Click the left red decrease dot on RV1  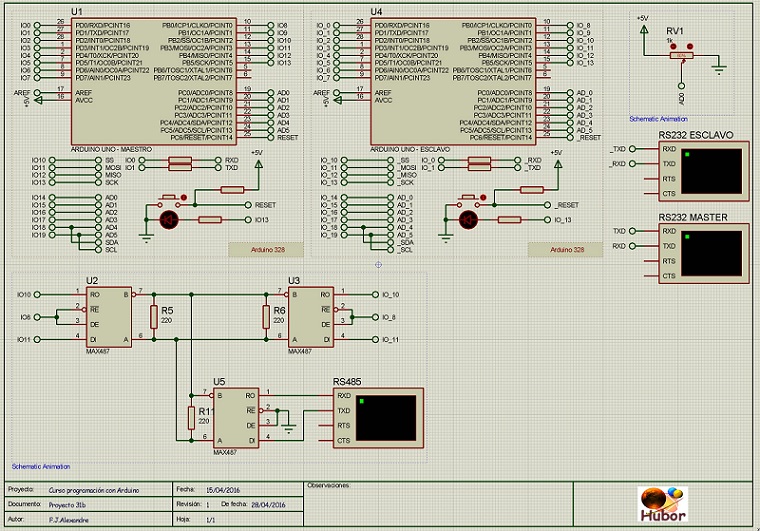[x=673, y=47]
